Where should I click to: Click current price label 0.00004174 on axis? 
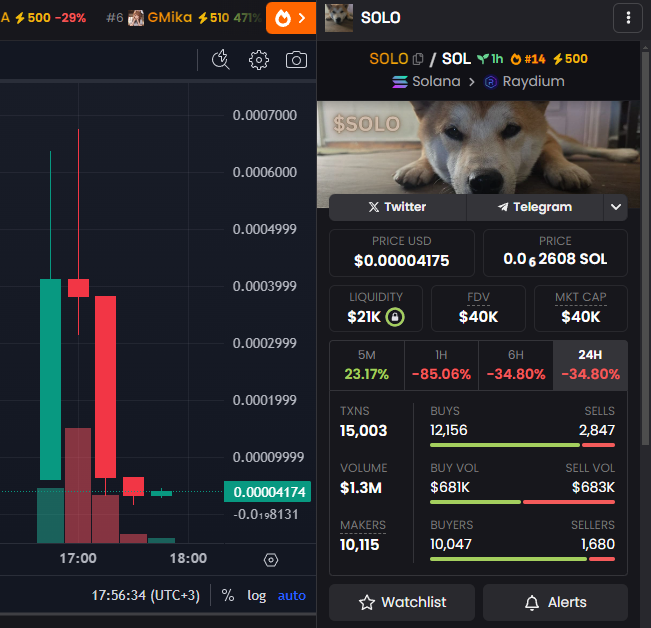click(267, 492)
